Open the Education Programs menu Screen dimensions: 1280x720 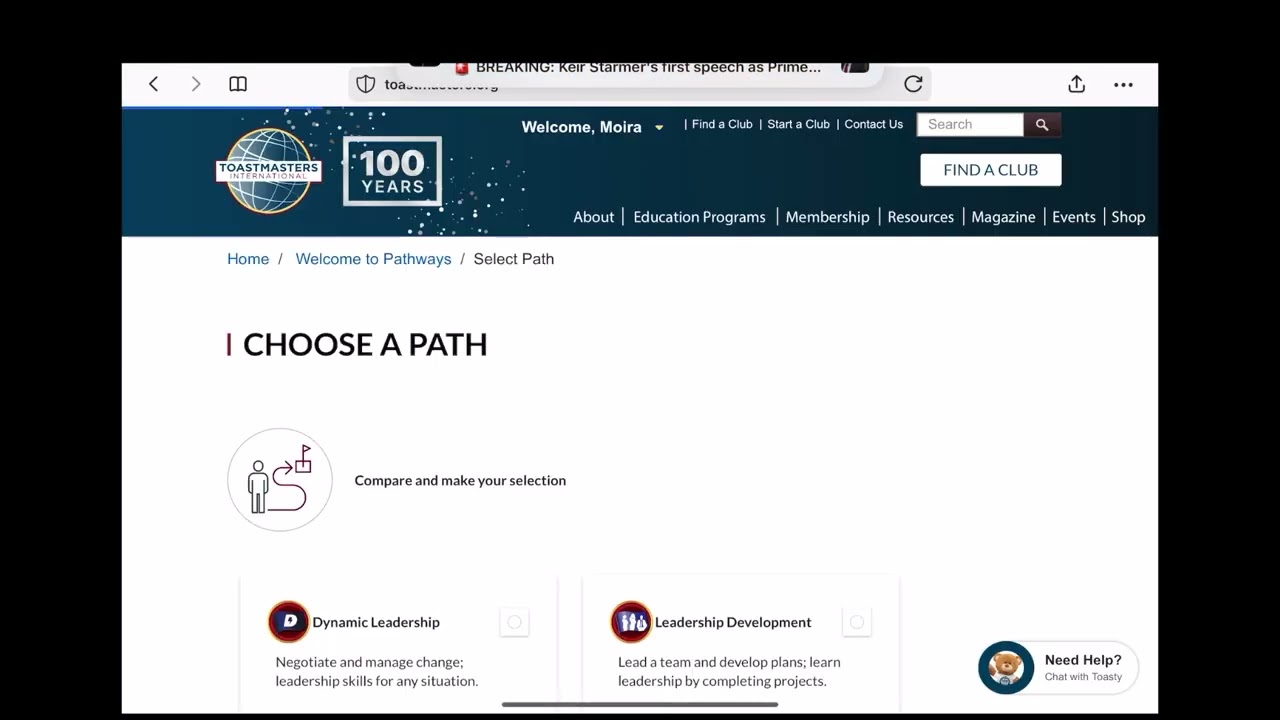(x=699, y=217)
